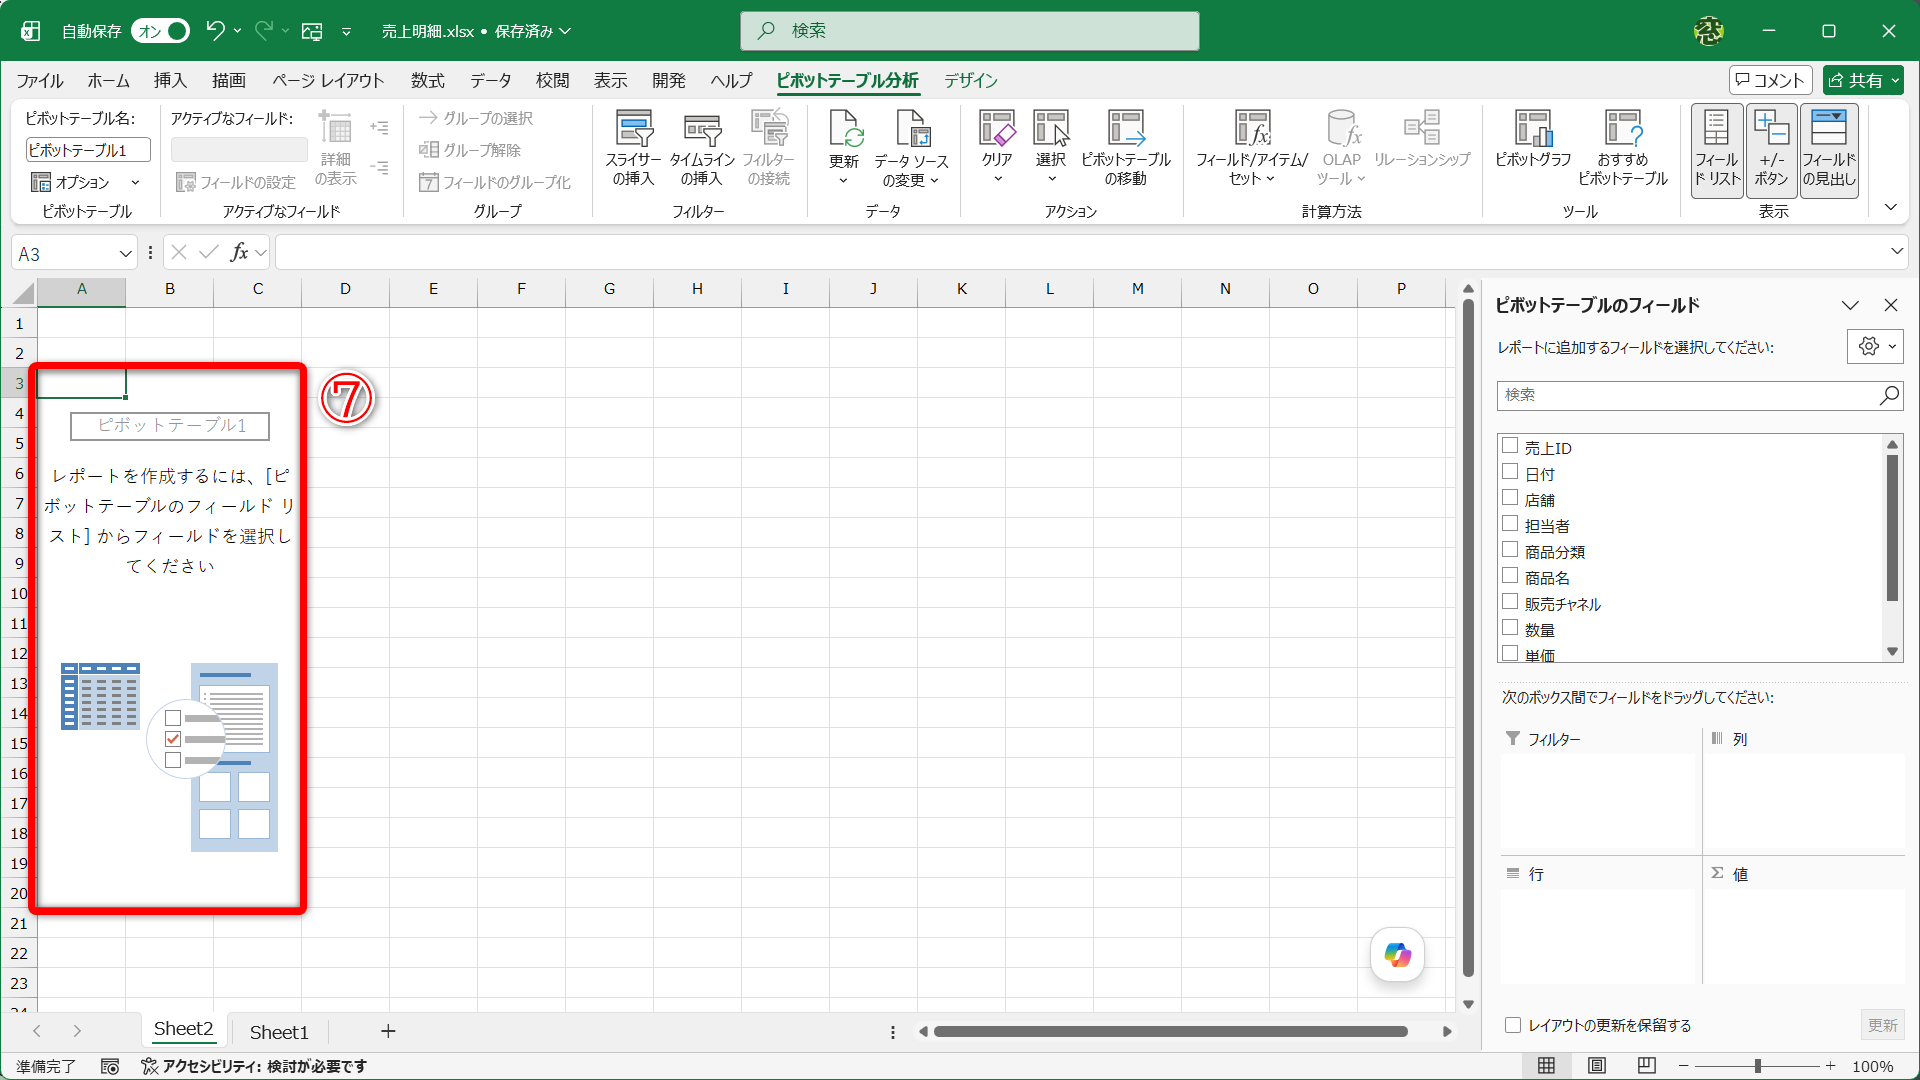1920x1080 pixels.
Task: Switch to the 数式 tab
Action: click(x=427, y=80)
